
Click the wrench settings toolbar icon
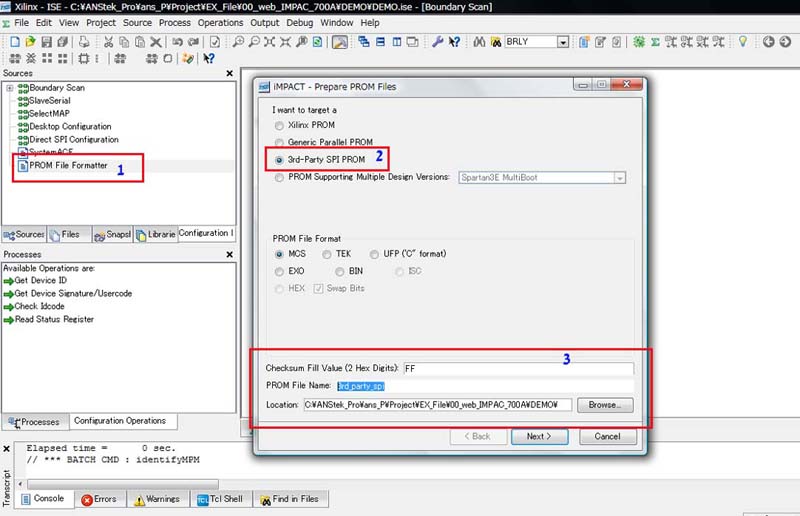point(437,42)
